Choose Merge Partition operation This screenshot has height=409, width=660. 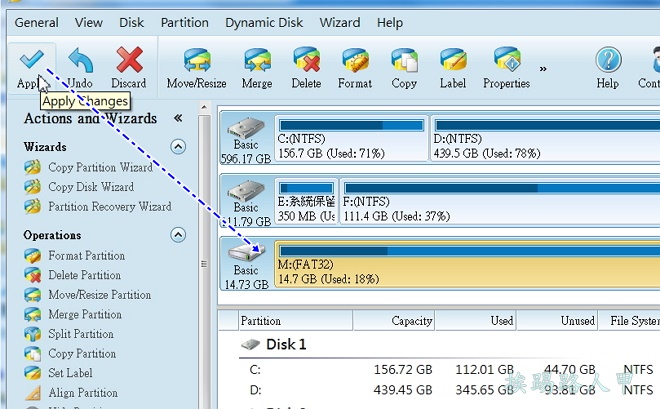pyautogui.click(x=85, y=314)
